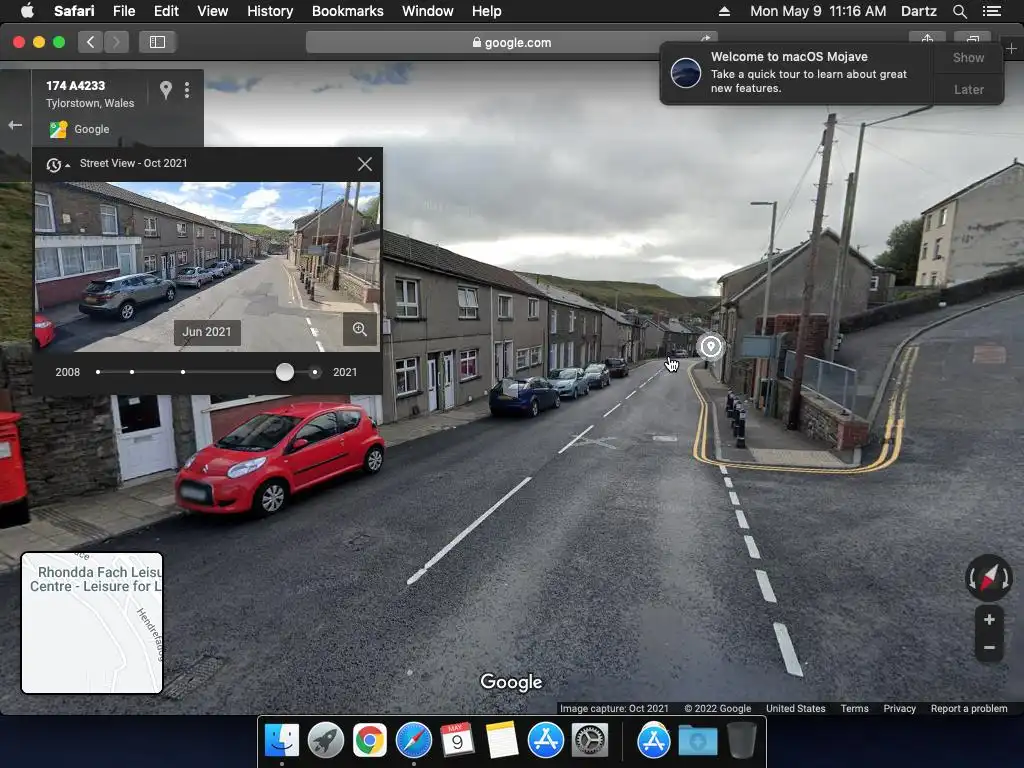
Task: Open Notification Center list icon
Action: tap(992, 11)
